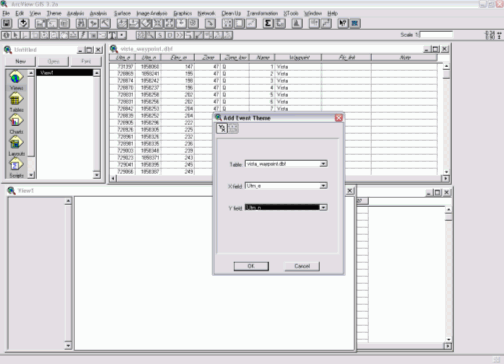This screenshot has height=364, width=504.
Task: Cancel the Add Event Theme dialog
Action: coord(302,266)
